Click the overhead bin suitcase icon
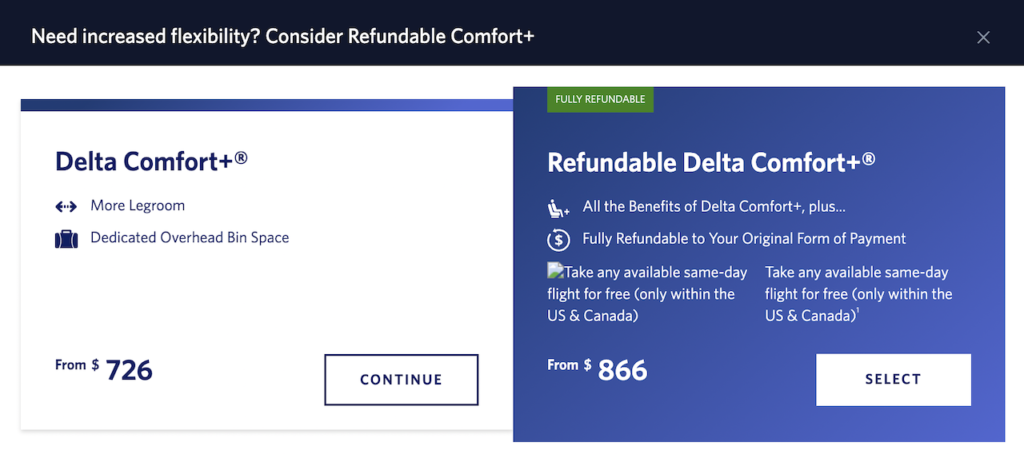 click(66, 239)
